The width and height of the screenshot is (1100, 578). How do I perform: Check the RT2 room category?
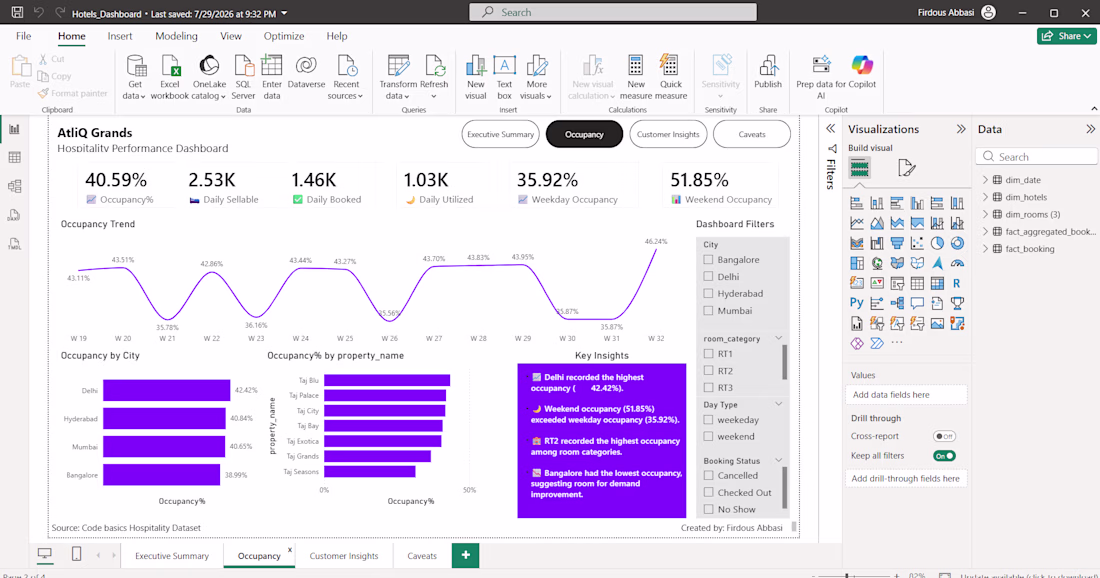pyautogui.click(x=708, y=370)
